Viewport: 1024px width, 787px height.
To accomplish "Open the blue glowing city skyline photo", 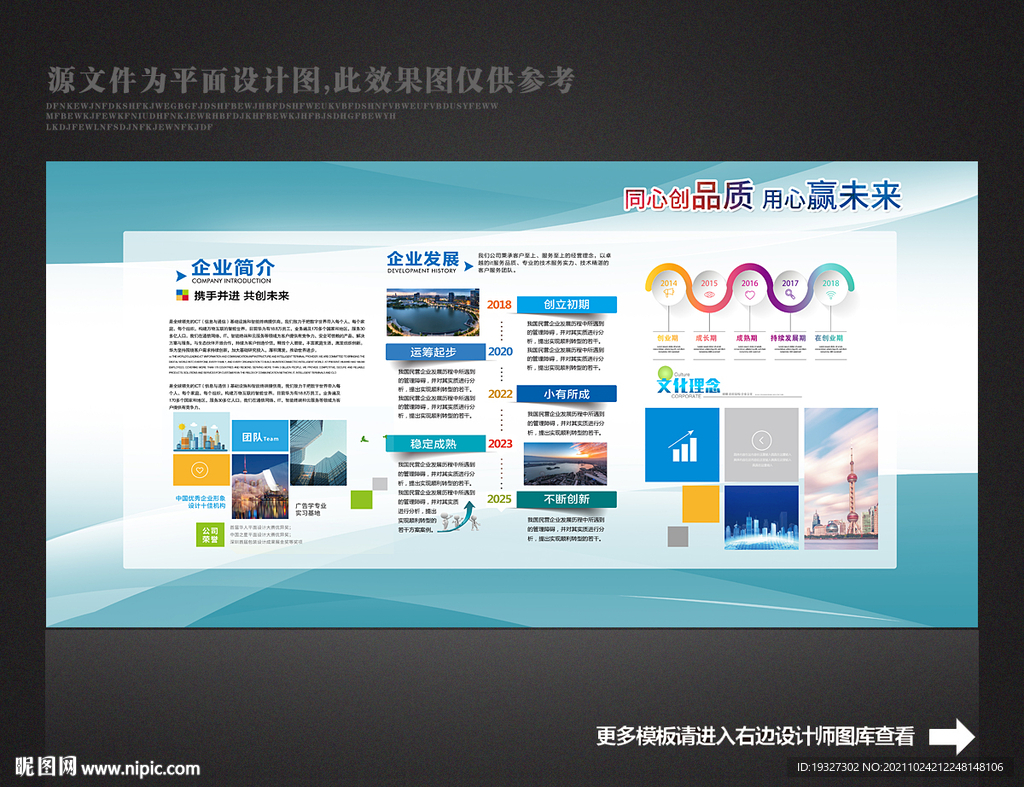I will (x=761, y=517).
